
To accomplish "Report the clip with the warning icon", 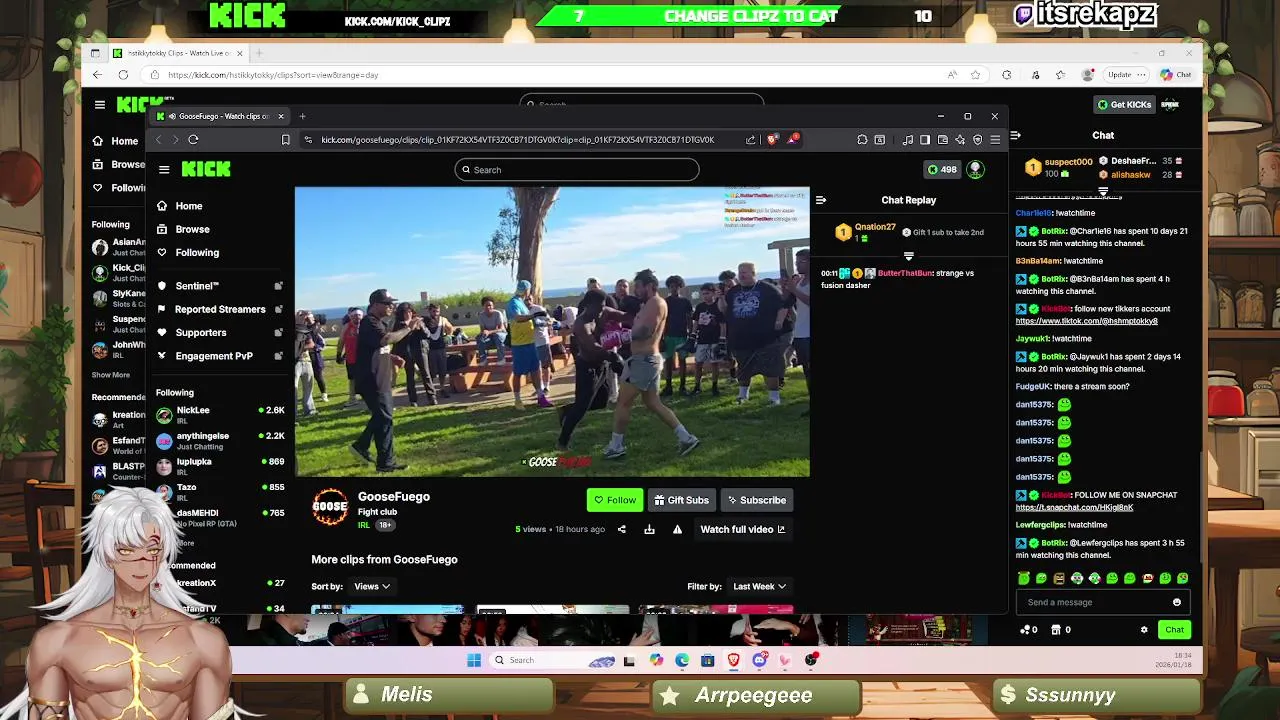I will click(677, 529).
